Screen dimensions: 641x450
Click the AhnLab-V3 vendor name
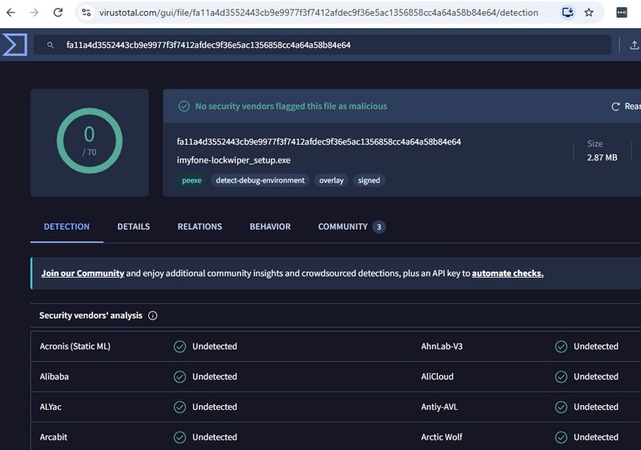pyautogui.click(x=442, y=347)
